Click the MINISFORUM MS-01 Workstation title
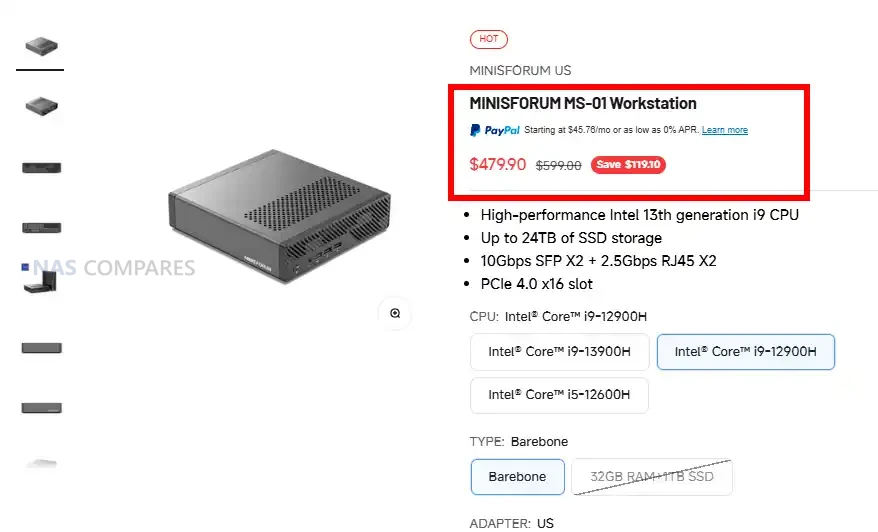The image size is (878, 532). coord(583,104)
